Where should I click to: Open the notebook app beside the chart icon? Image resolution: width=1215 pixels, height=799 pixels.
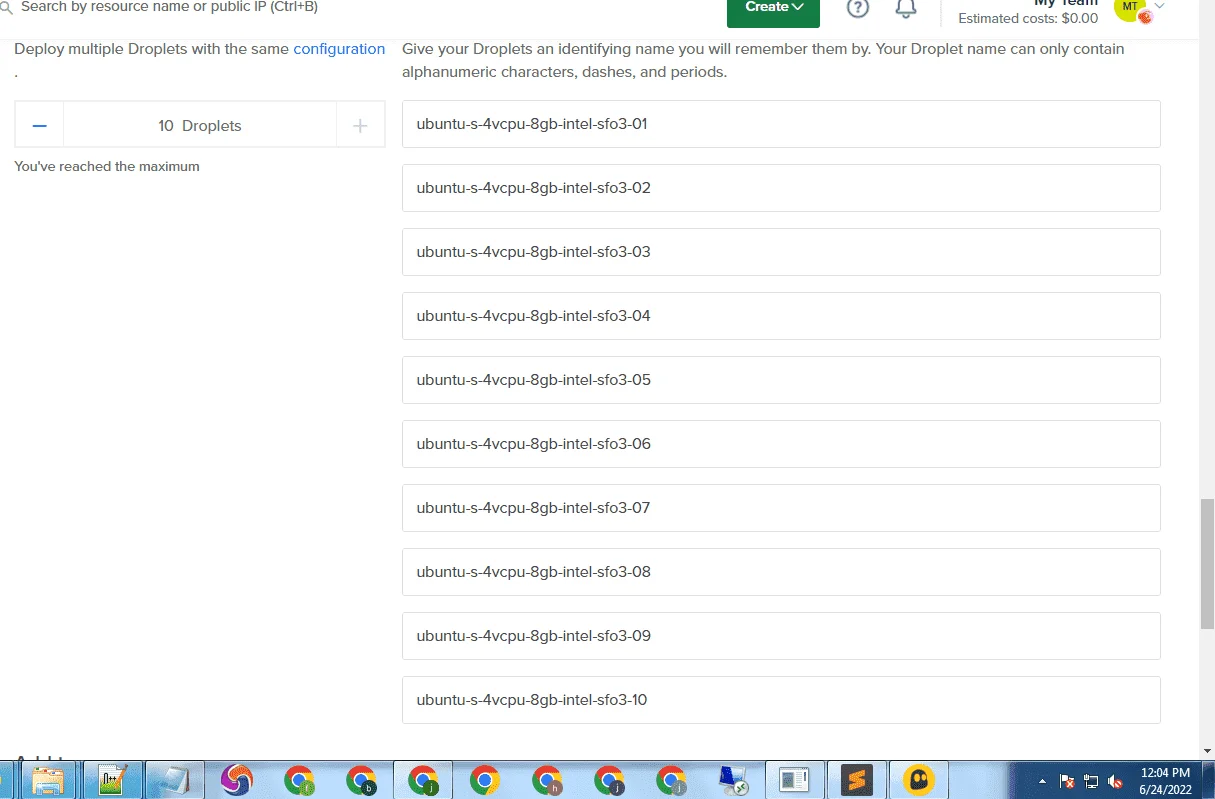[175, 780]
